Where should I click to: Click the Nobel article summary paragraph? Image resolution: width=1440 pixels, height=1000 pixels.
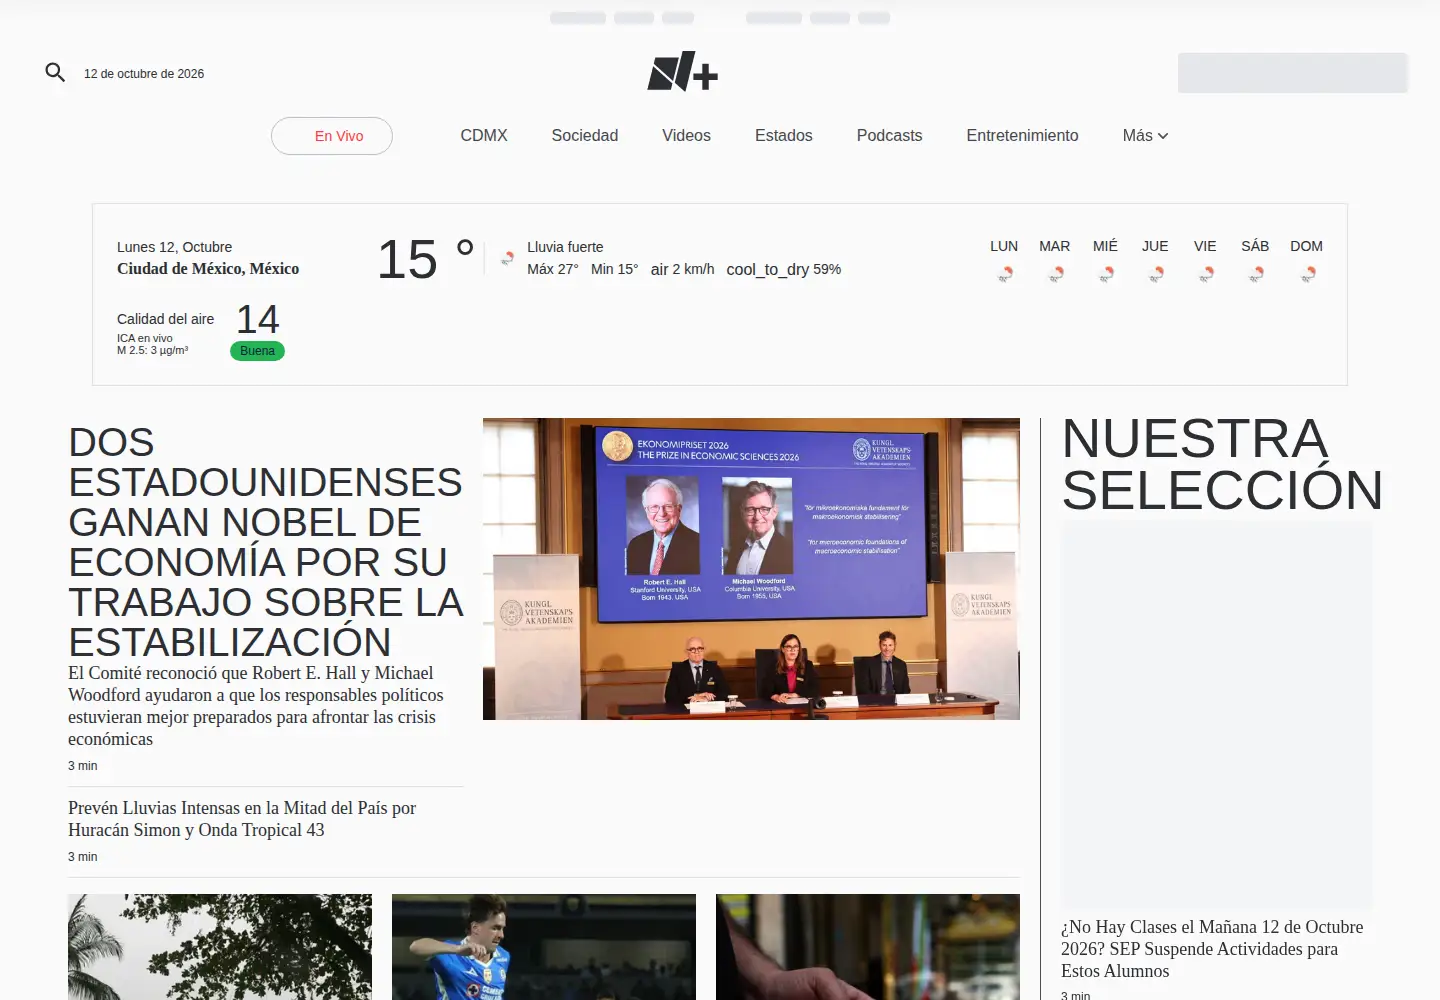coord(256,706)
